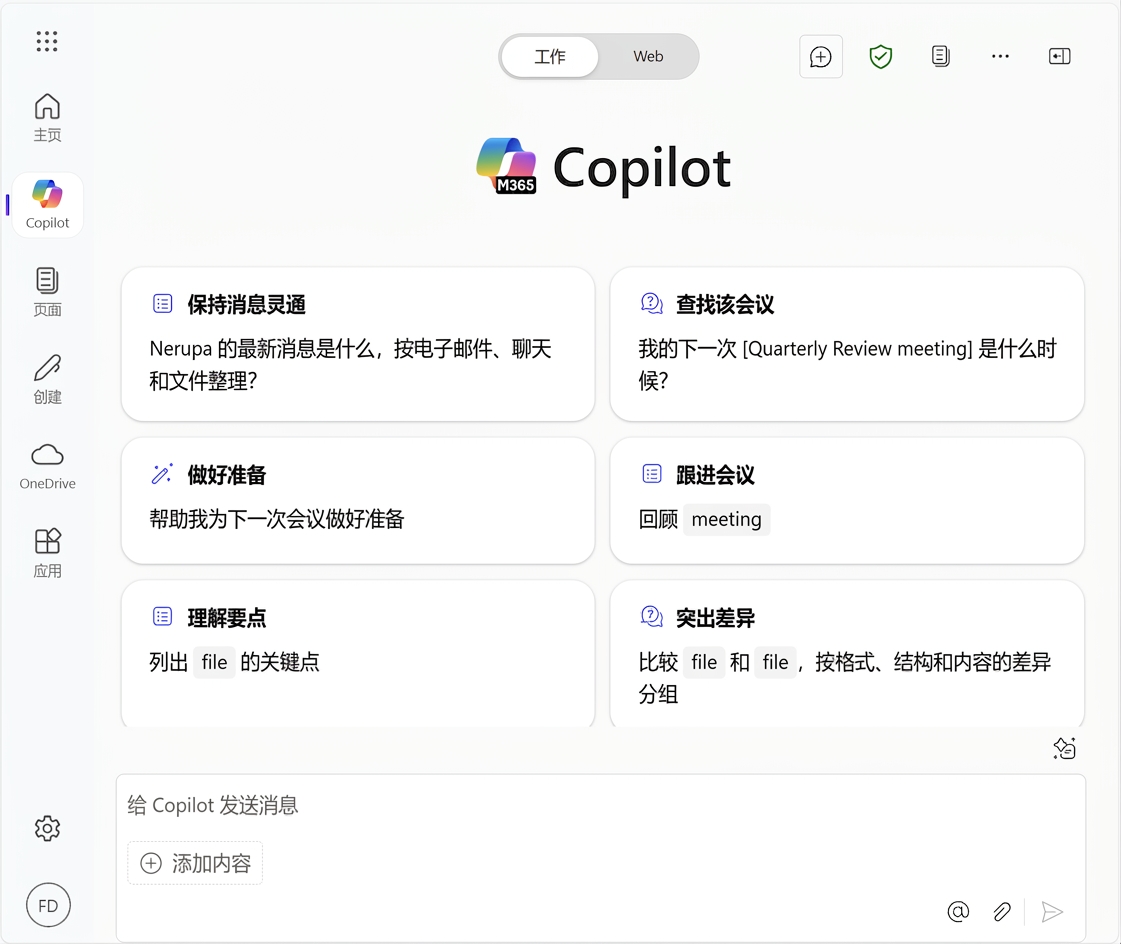This screenshot has height=944, width=1121.
Task: Click the send message arrow
Action: 1052,912
